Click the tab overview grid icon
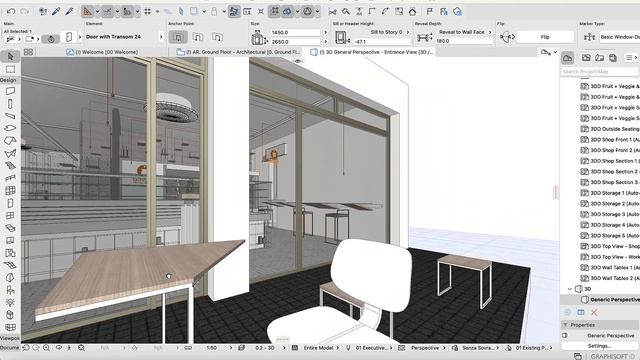Image resolution: width=640 pixels, height=360 pixels. point(28,52)
